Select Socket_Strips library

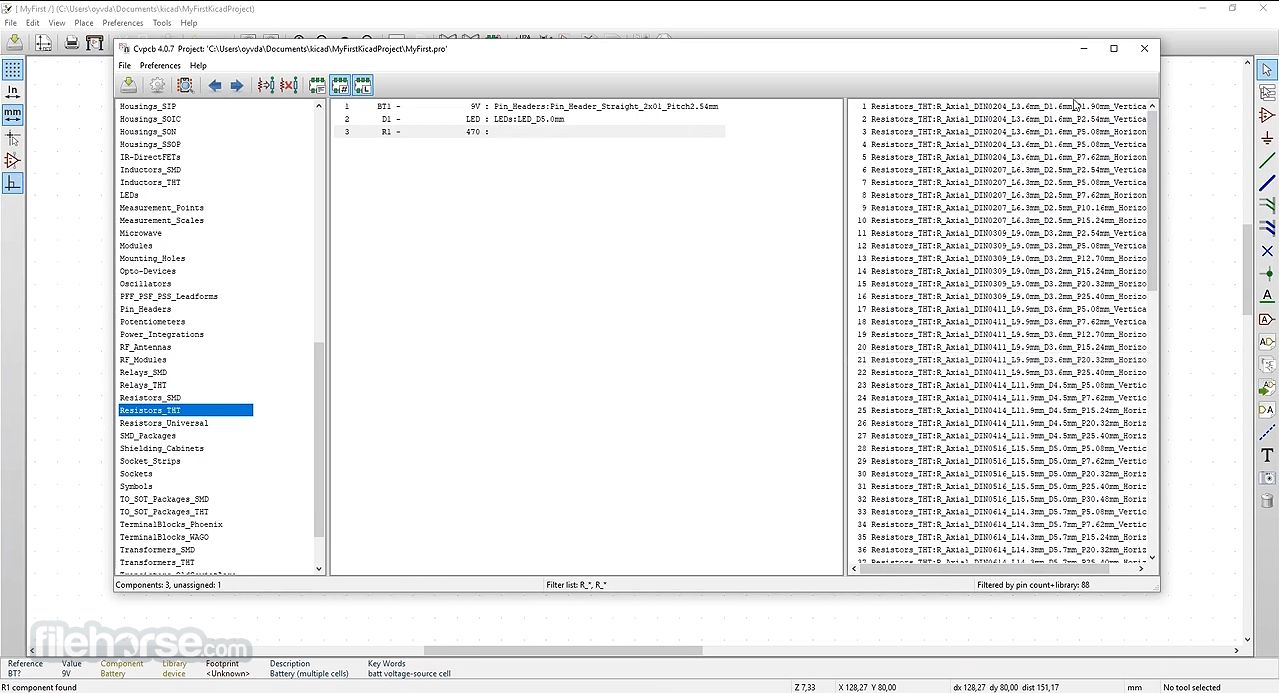pos(150,461)
